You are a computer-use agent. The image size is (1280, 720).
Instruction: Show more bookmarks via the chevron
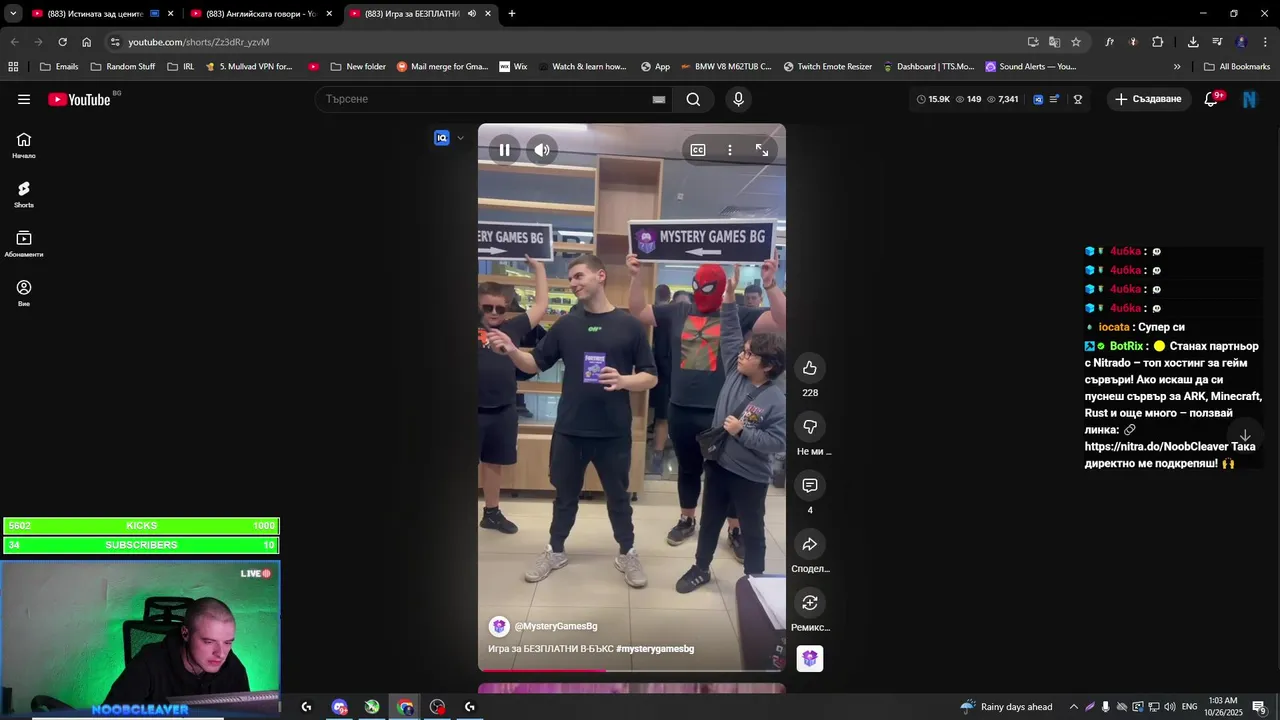(1177, 67)
